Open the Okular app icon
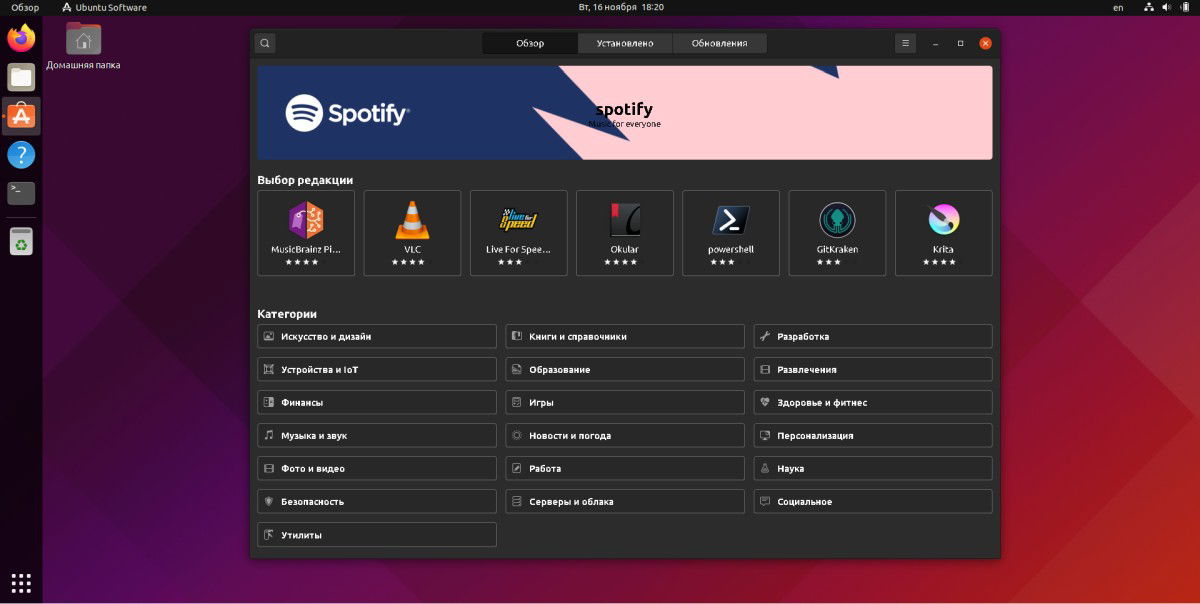Screen dimensions: 1200x604 [x=625, y=219]
